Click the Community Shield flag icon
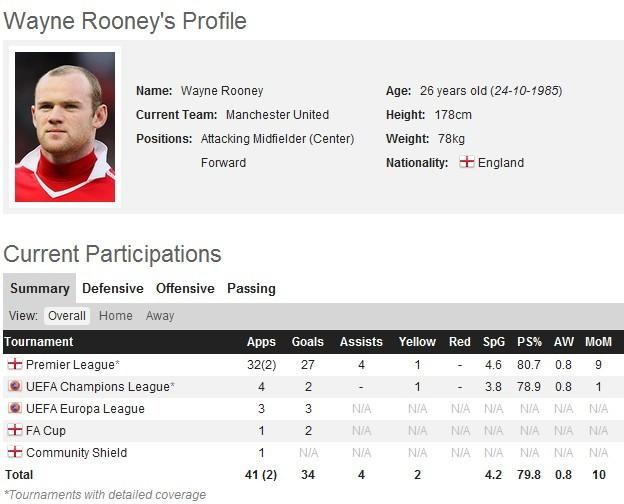This screenshot has width=624, height=504. coord(14,452)
